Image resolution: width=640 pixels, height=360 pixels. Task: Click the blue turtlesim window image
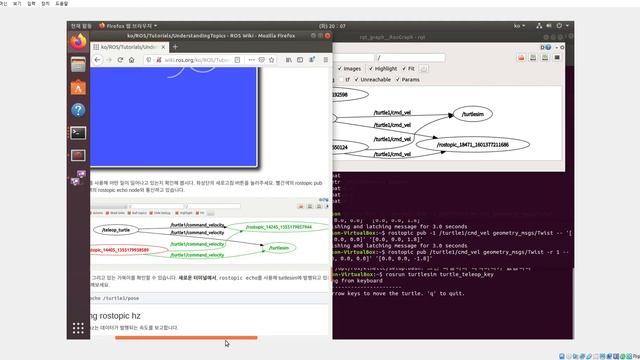(173, 117)
